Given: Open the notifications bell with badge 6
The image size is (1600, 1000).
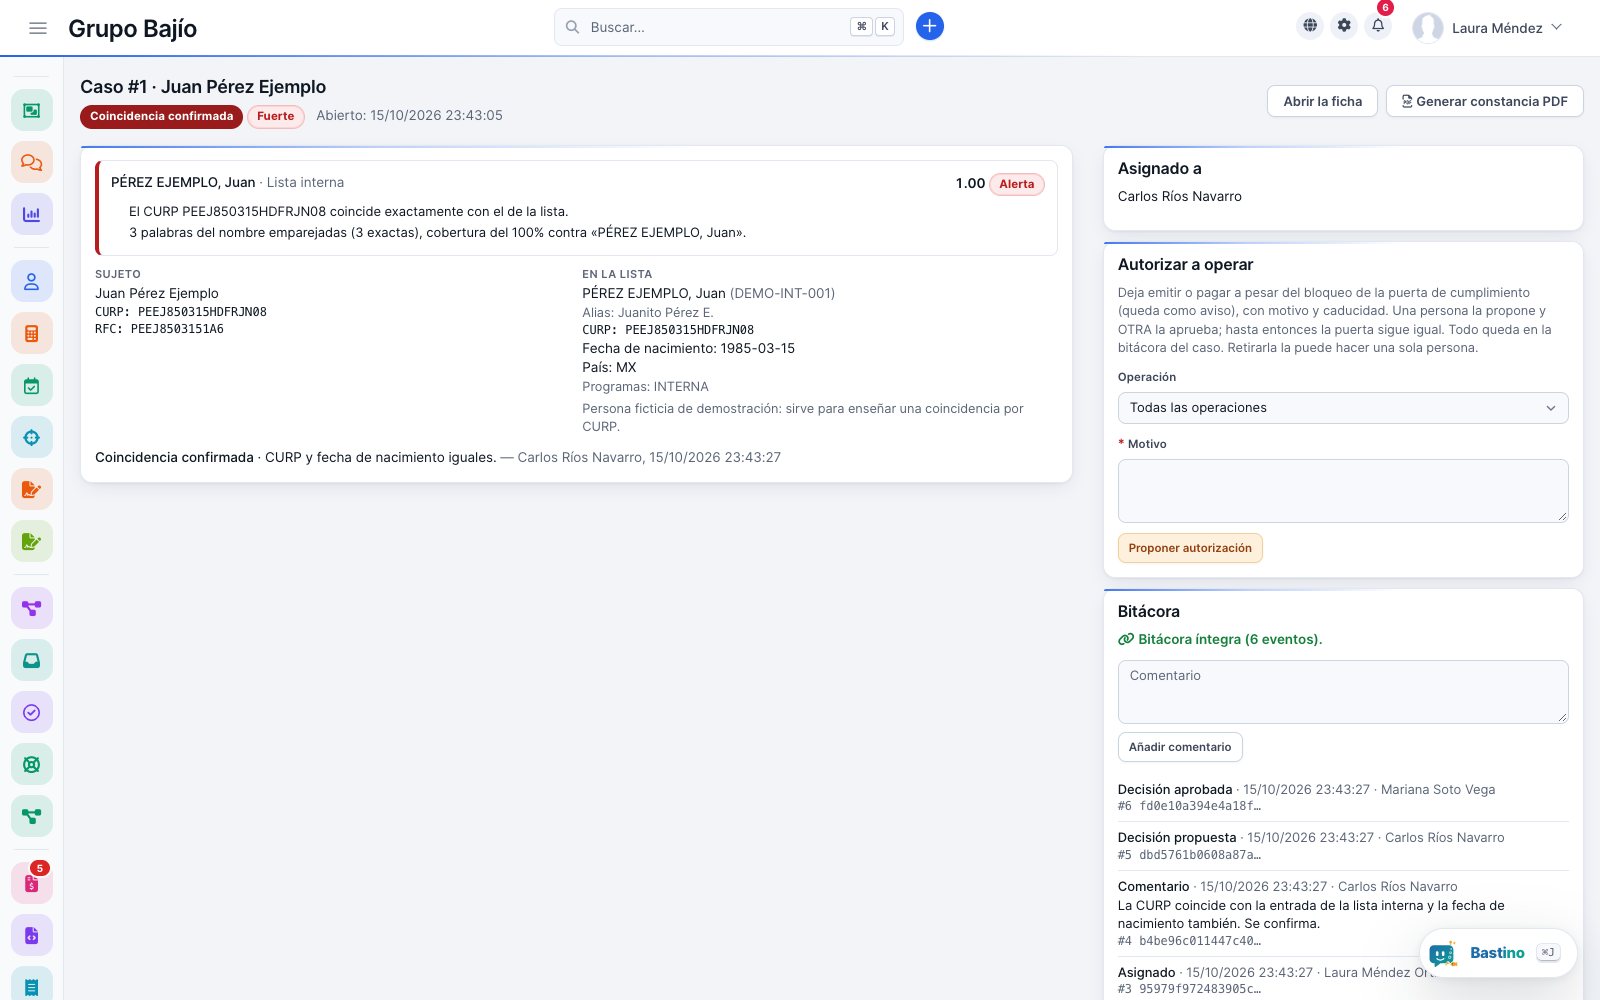Looking at the screenshot, I should point(1378,26).
